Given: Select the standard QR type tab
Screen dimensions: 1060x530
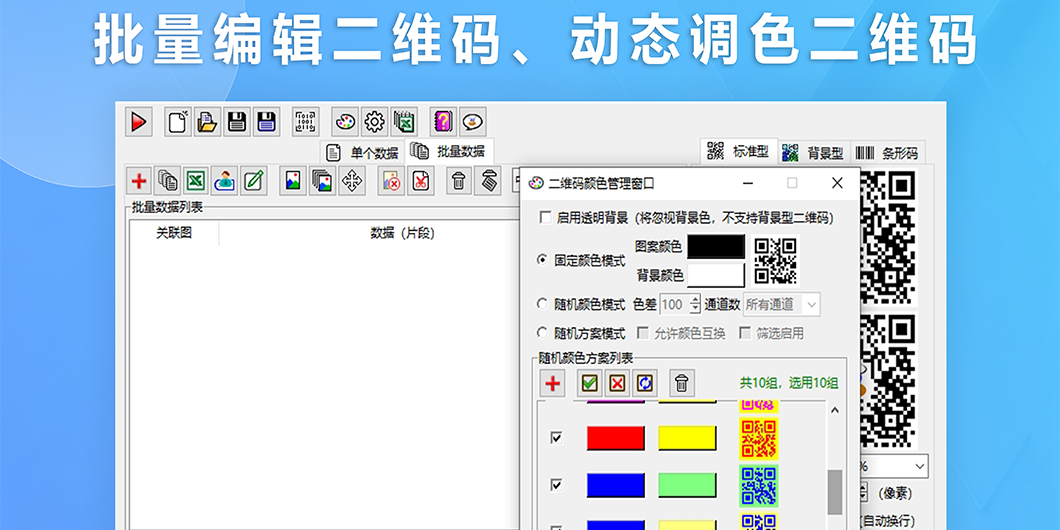Looking at the screenshot, I should pos(738,151).
